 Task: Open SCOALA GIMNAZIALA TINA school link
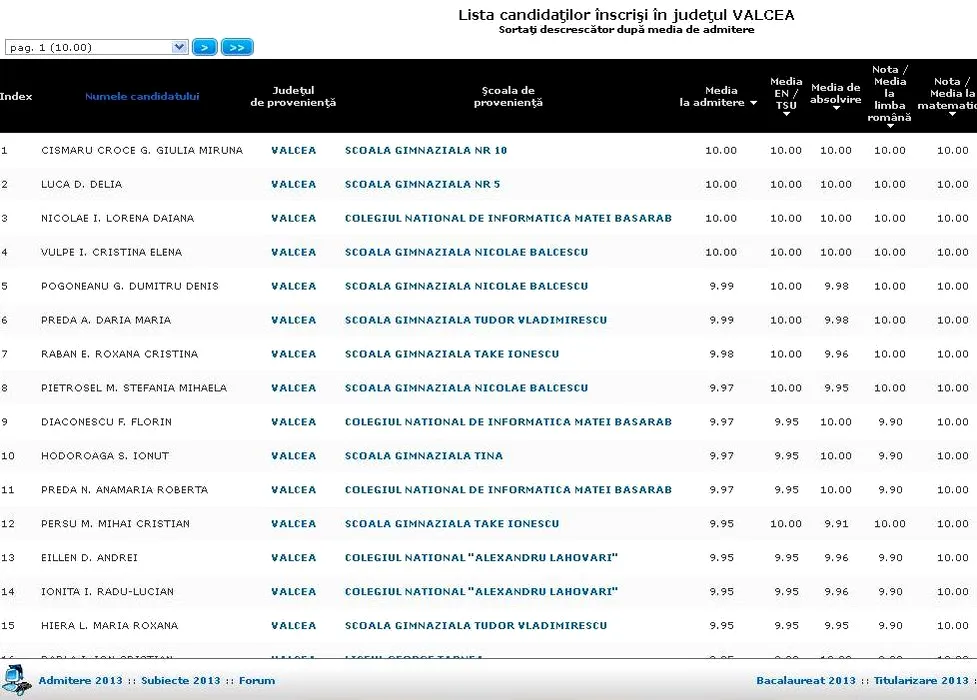click(424, 456)
